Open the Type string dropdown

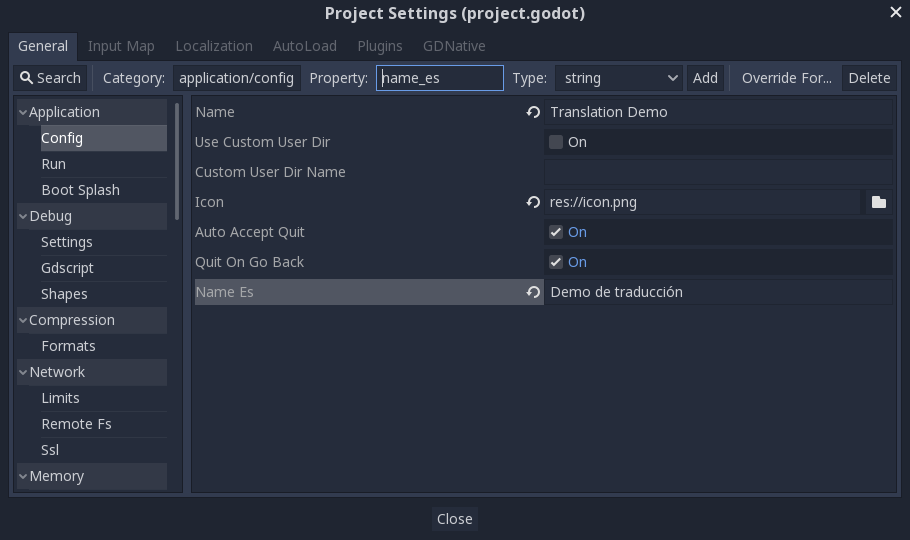(619, 78)
